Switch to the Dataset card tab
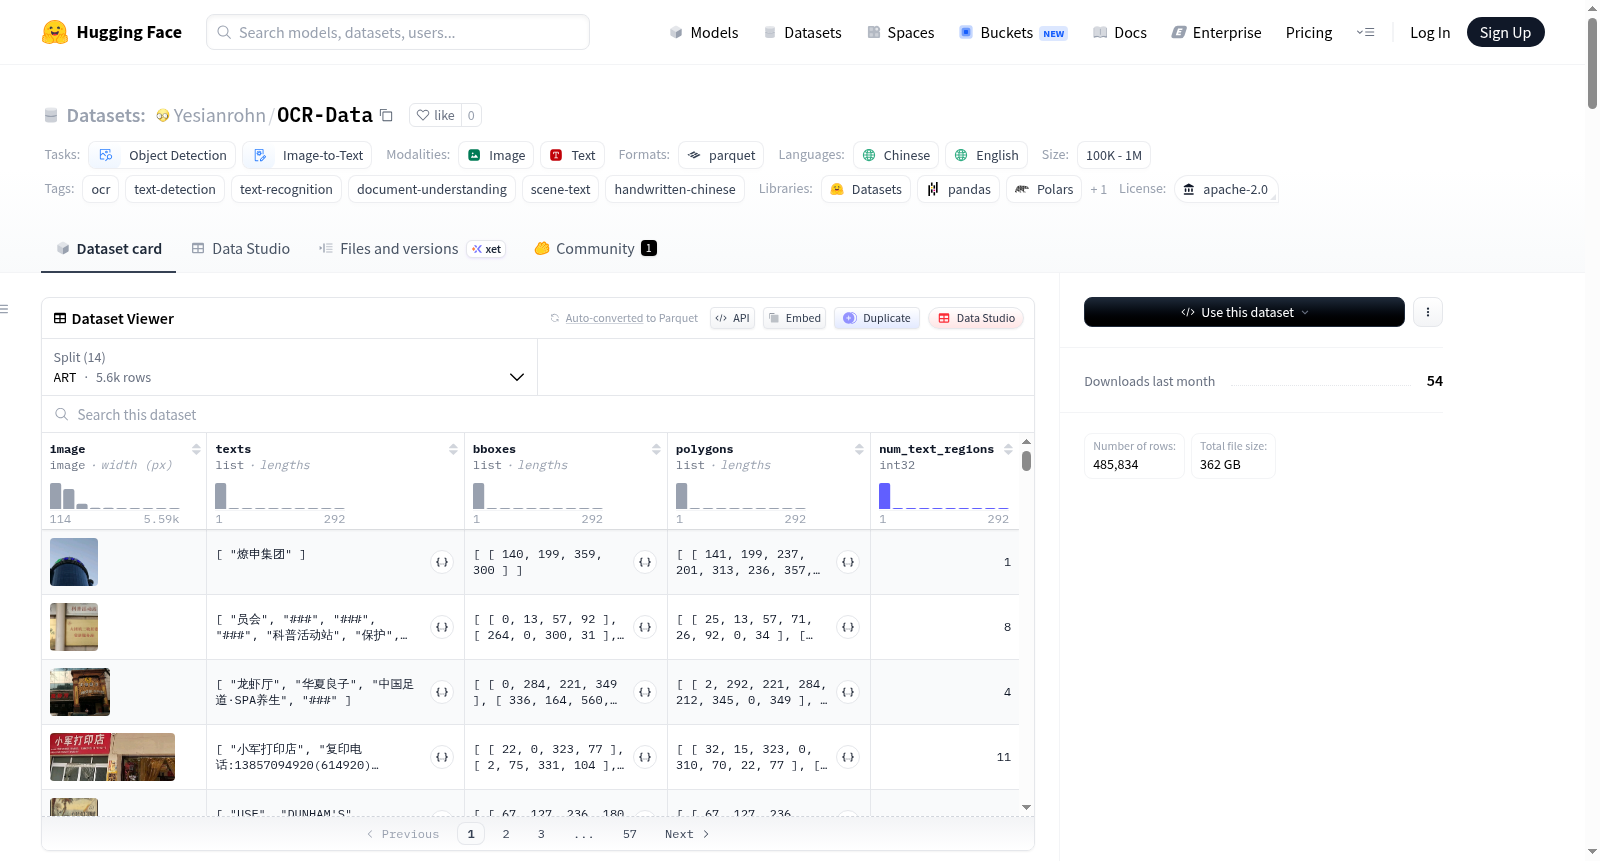The height and width of the screenshot is (861, 1600). tap(108, 249)
